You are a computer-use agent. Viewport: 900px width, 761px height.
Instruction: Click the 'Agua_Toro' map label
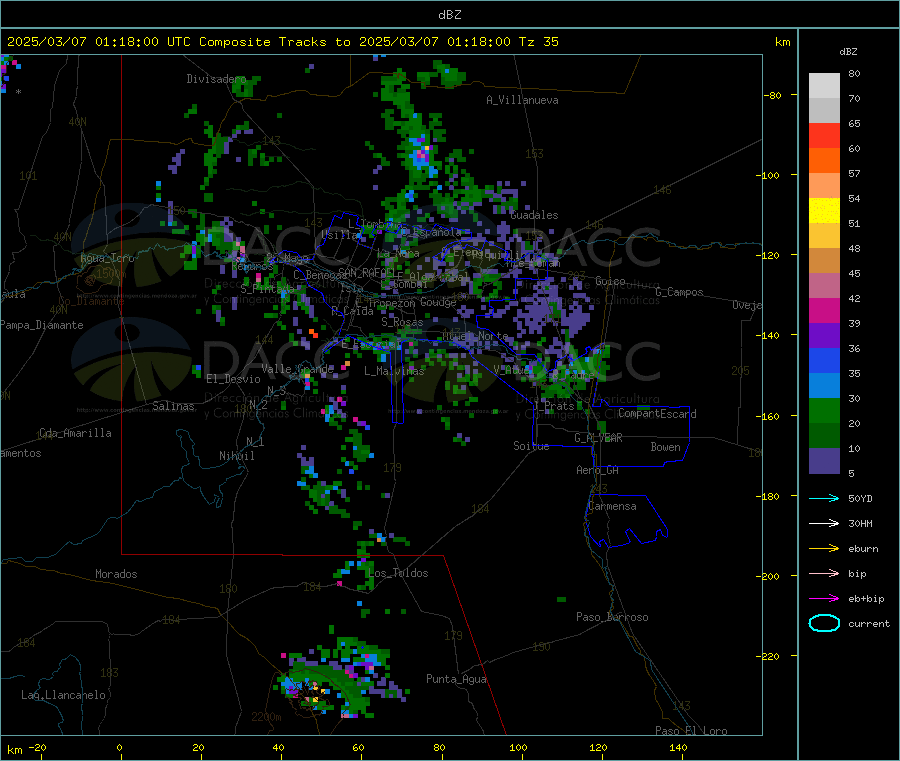coord(107,258)
